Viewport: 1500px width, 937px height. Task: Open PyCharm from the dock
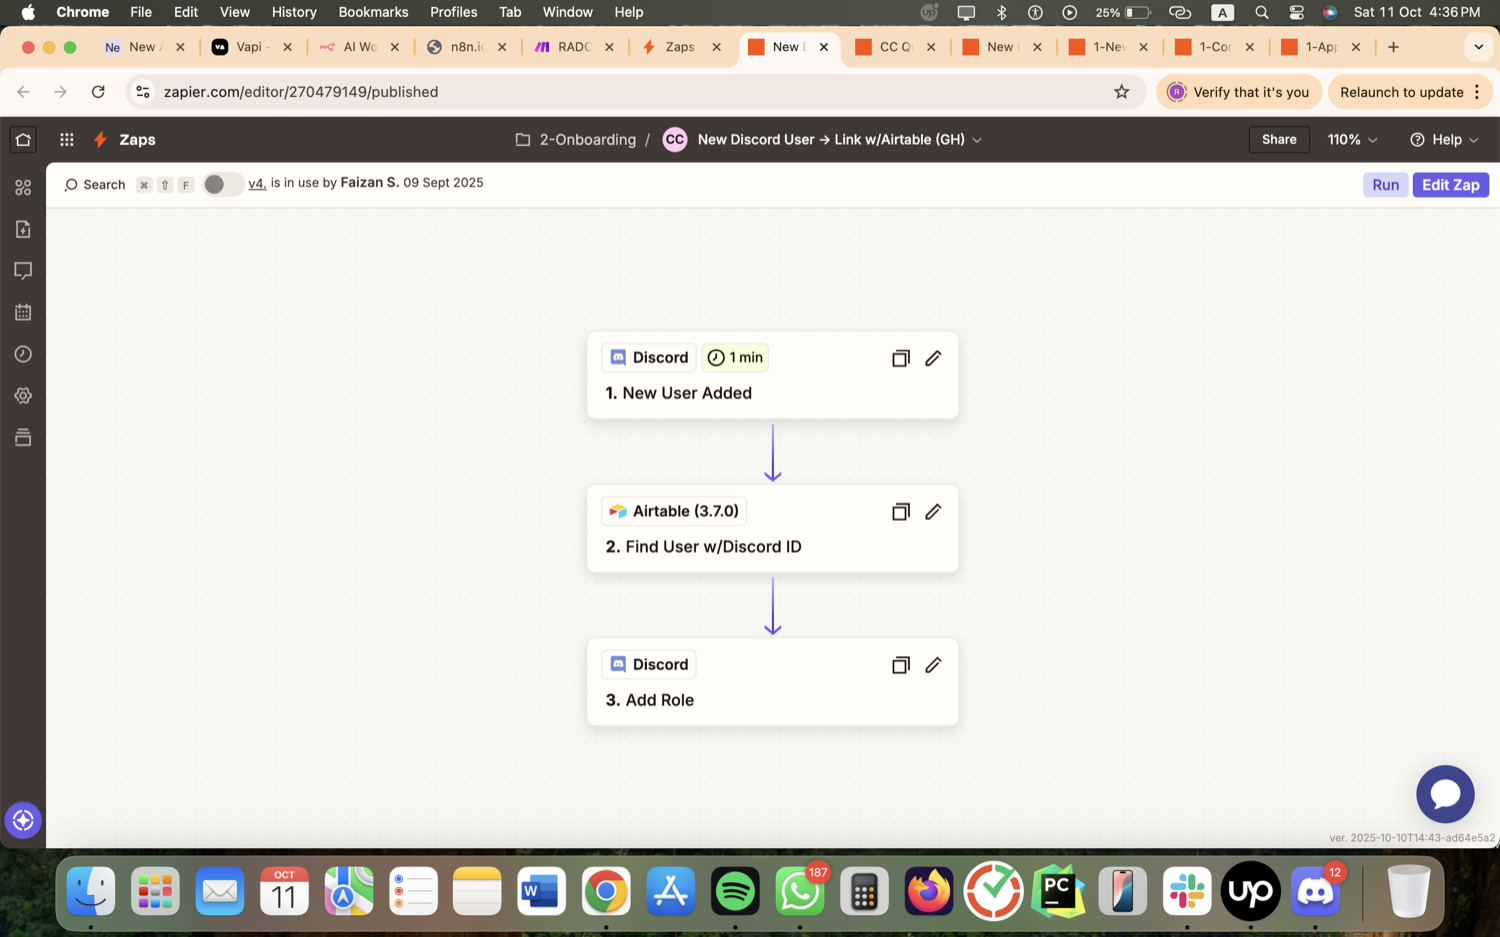(x=1058, y=890)
